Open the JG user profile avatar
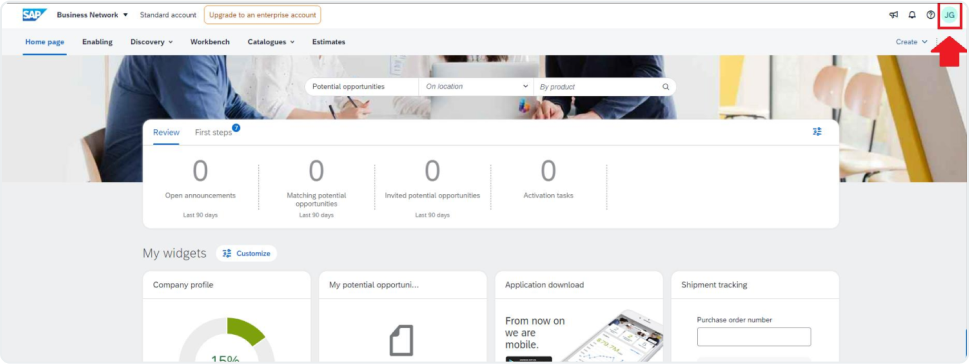The width and height of the screenshot is (969, 364). point(949,15)
